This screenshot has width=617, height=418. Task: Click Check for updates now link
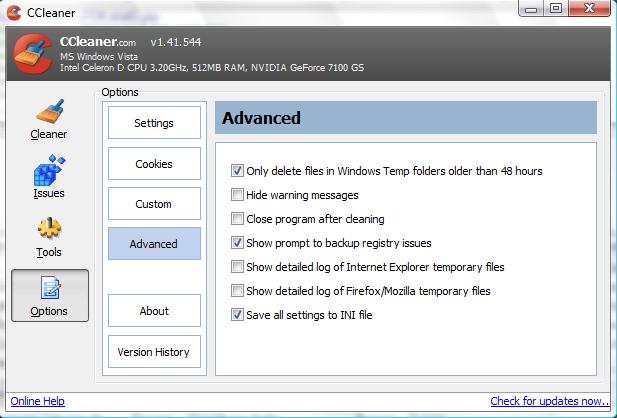coord(549,401)
